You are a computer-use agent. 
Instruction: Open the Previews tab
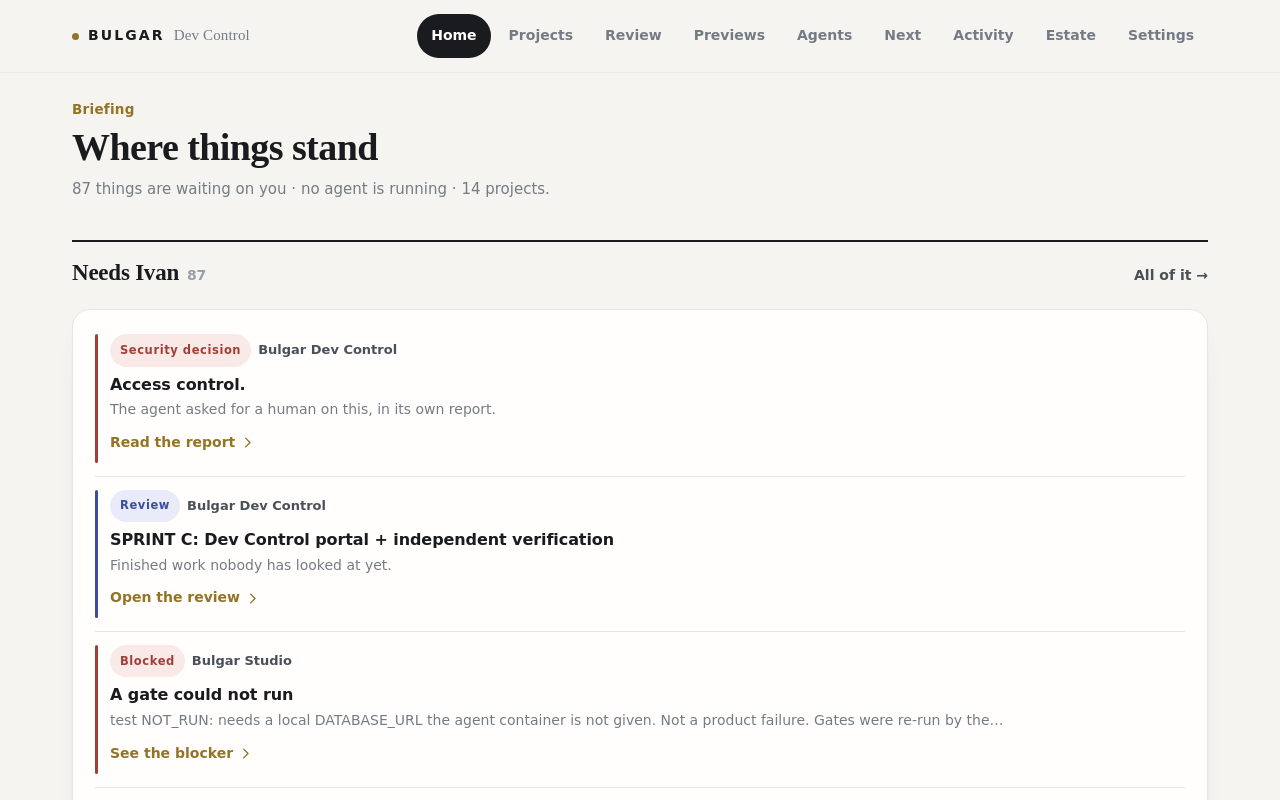(x=729, y=36)
